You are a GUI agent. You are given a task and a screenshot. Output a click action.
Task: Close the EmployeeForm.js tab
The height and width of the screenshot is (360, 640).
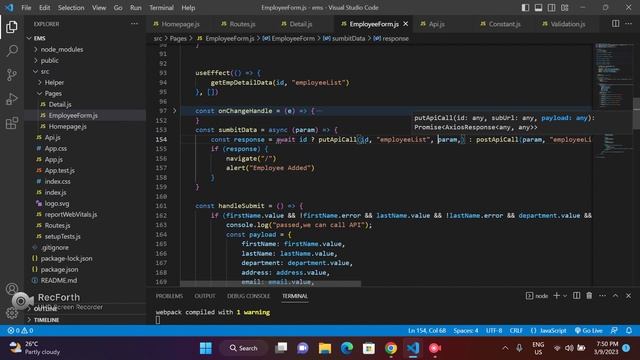405,24
